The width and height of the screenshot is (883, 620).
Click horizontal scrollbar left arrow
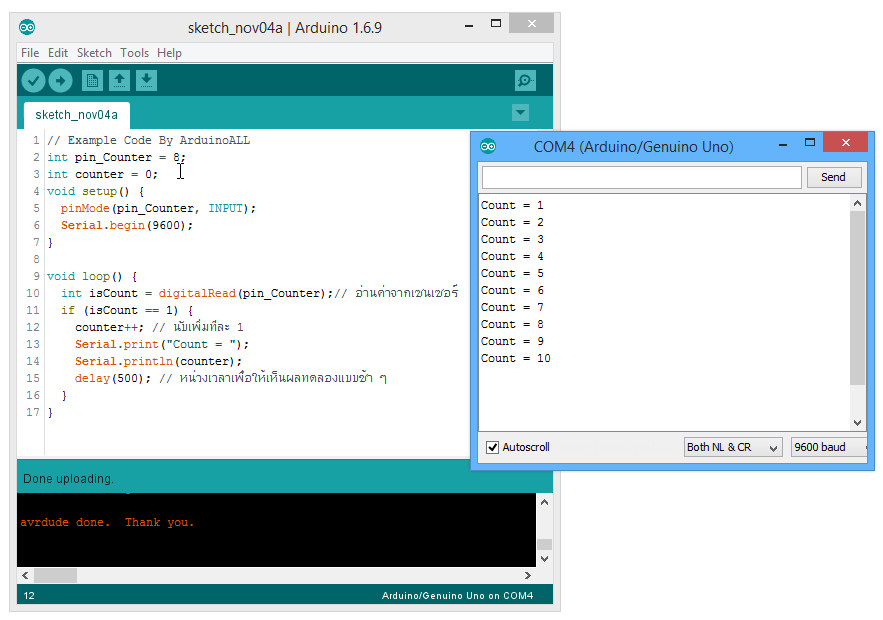point(25,576)
